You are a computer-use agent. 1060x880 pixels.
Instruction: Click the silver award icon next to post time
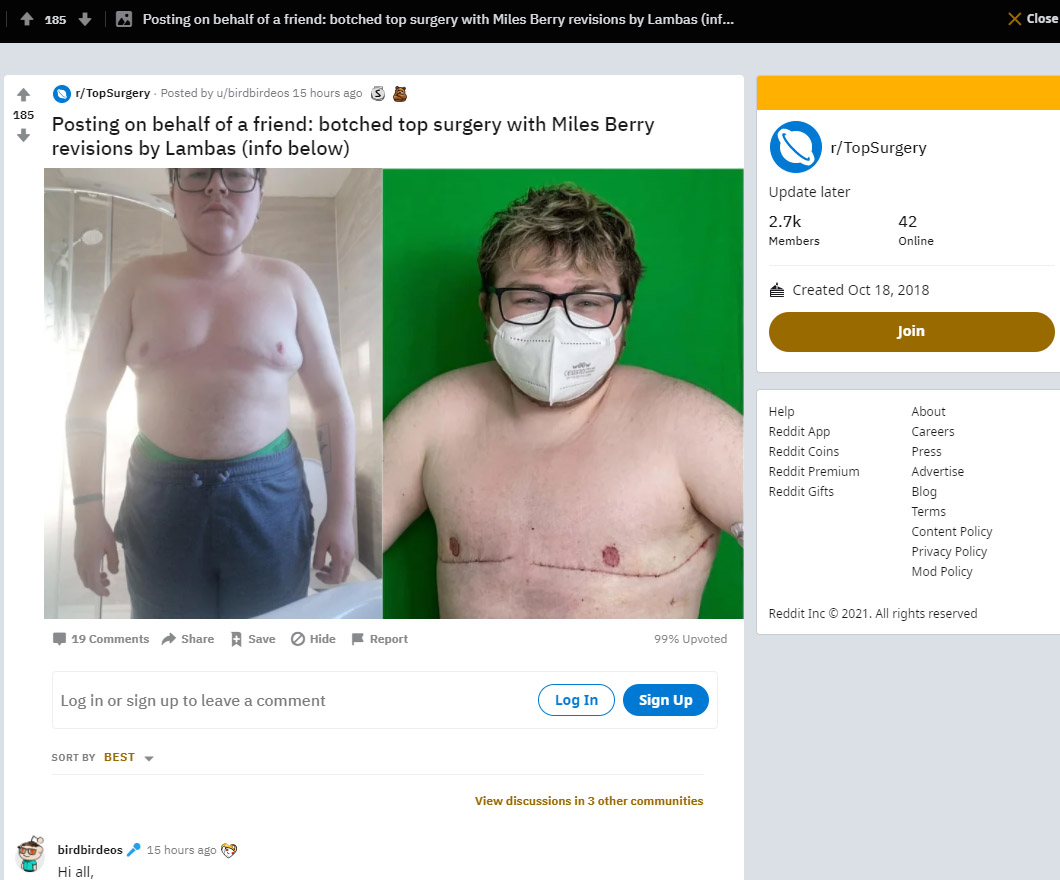click(378, 94)
